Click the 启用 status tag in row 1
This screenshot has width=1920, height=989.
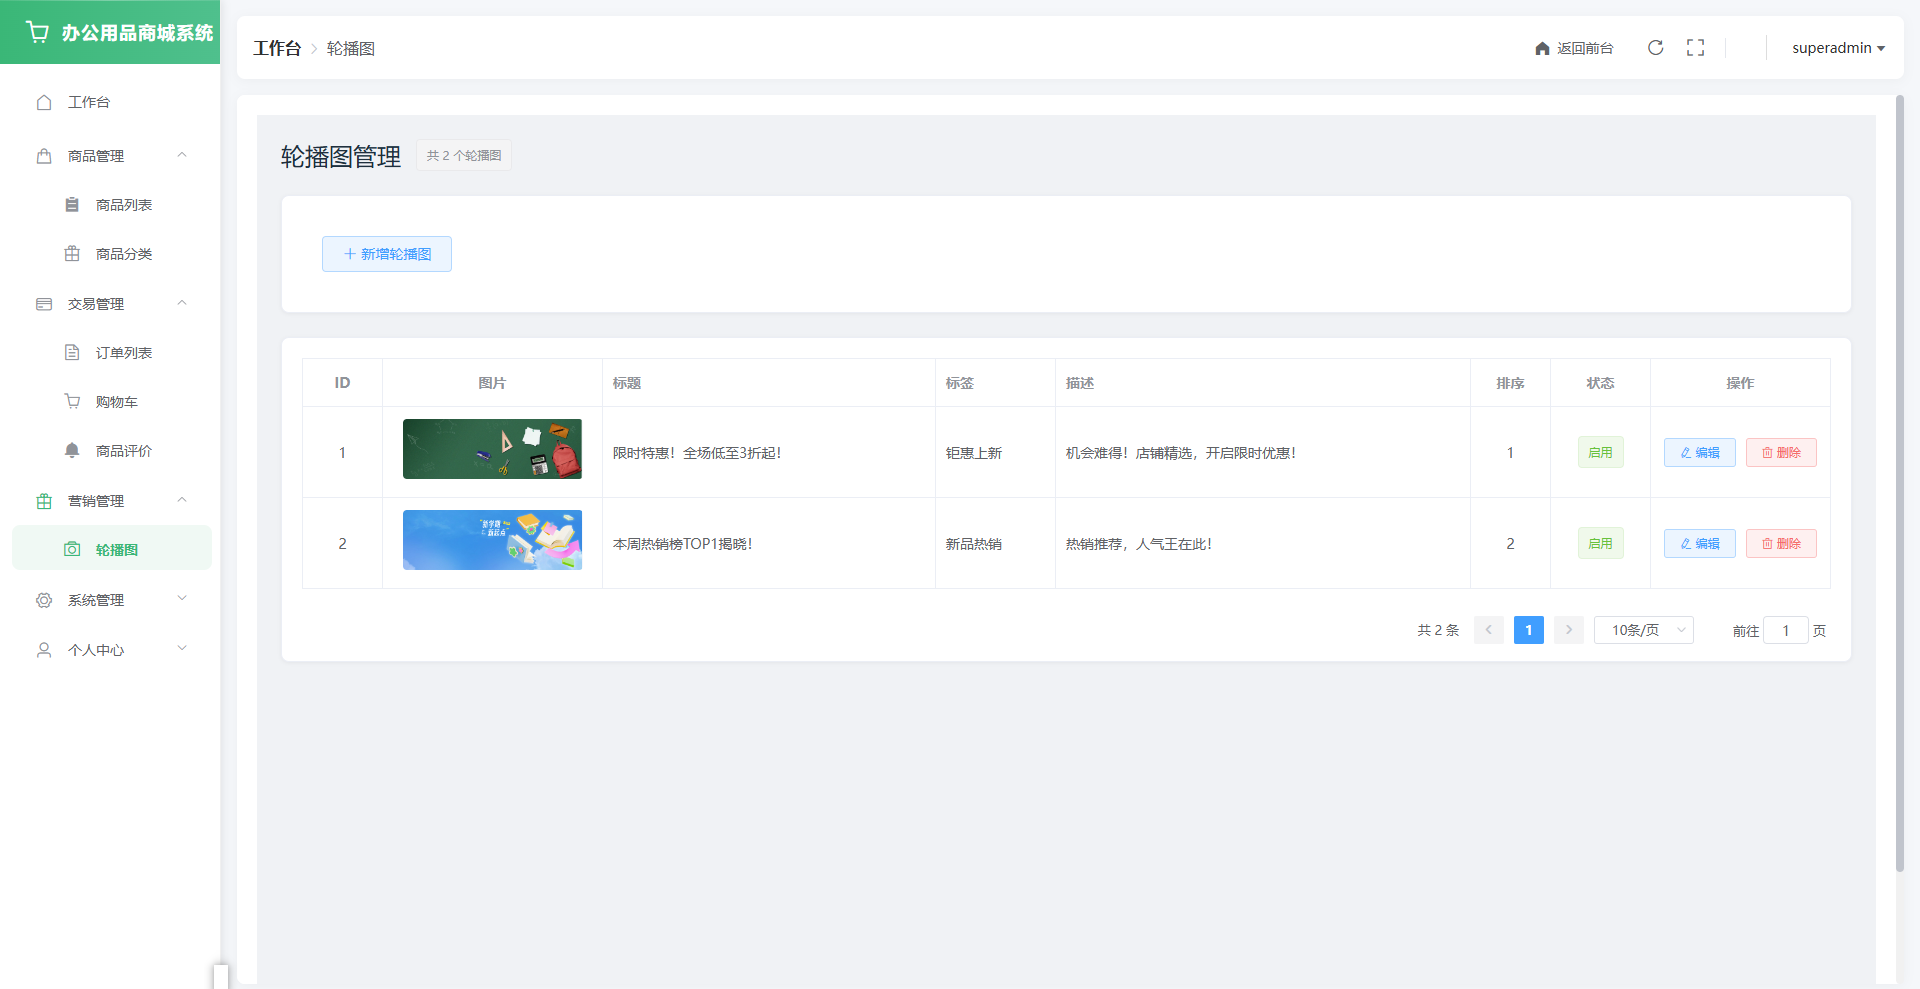[x=1600, y=453]
